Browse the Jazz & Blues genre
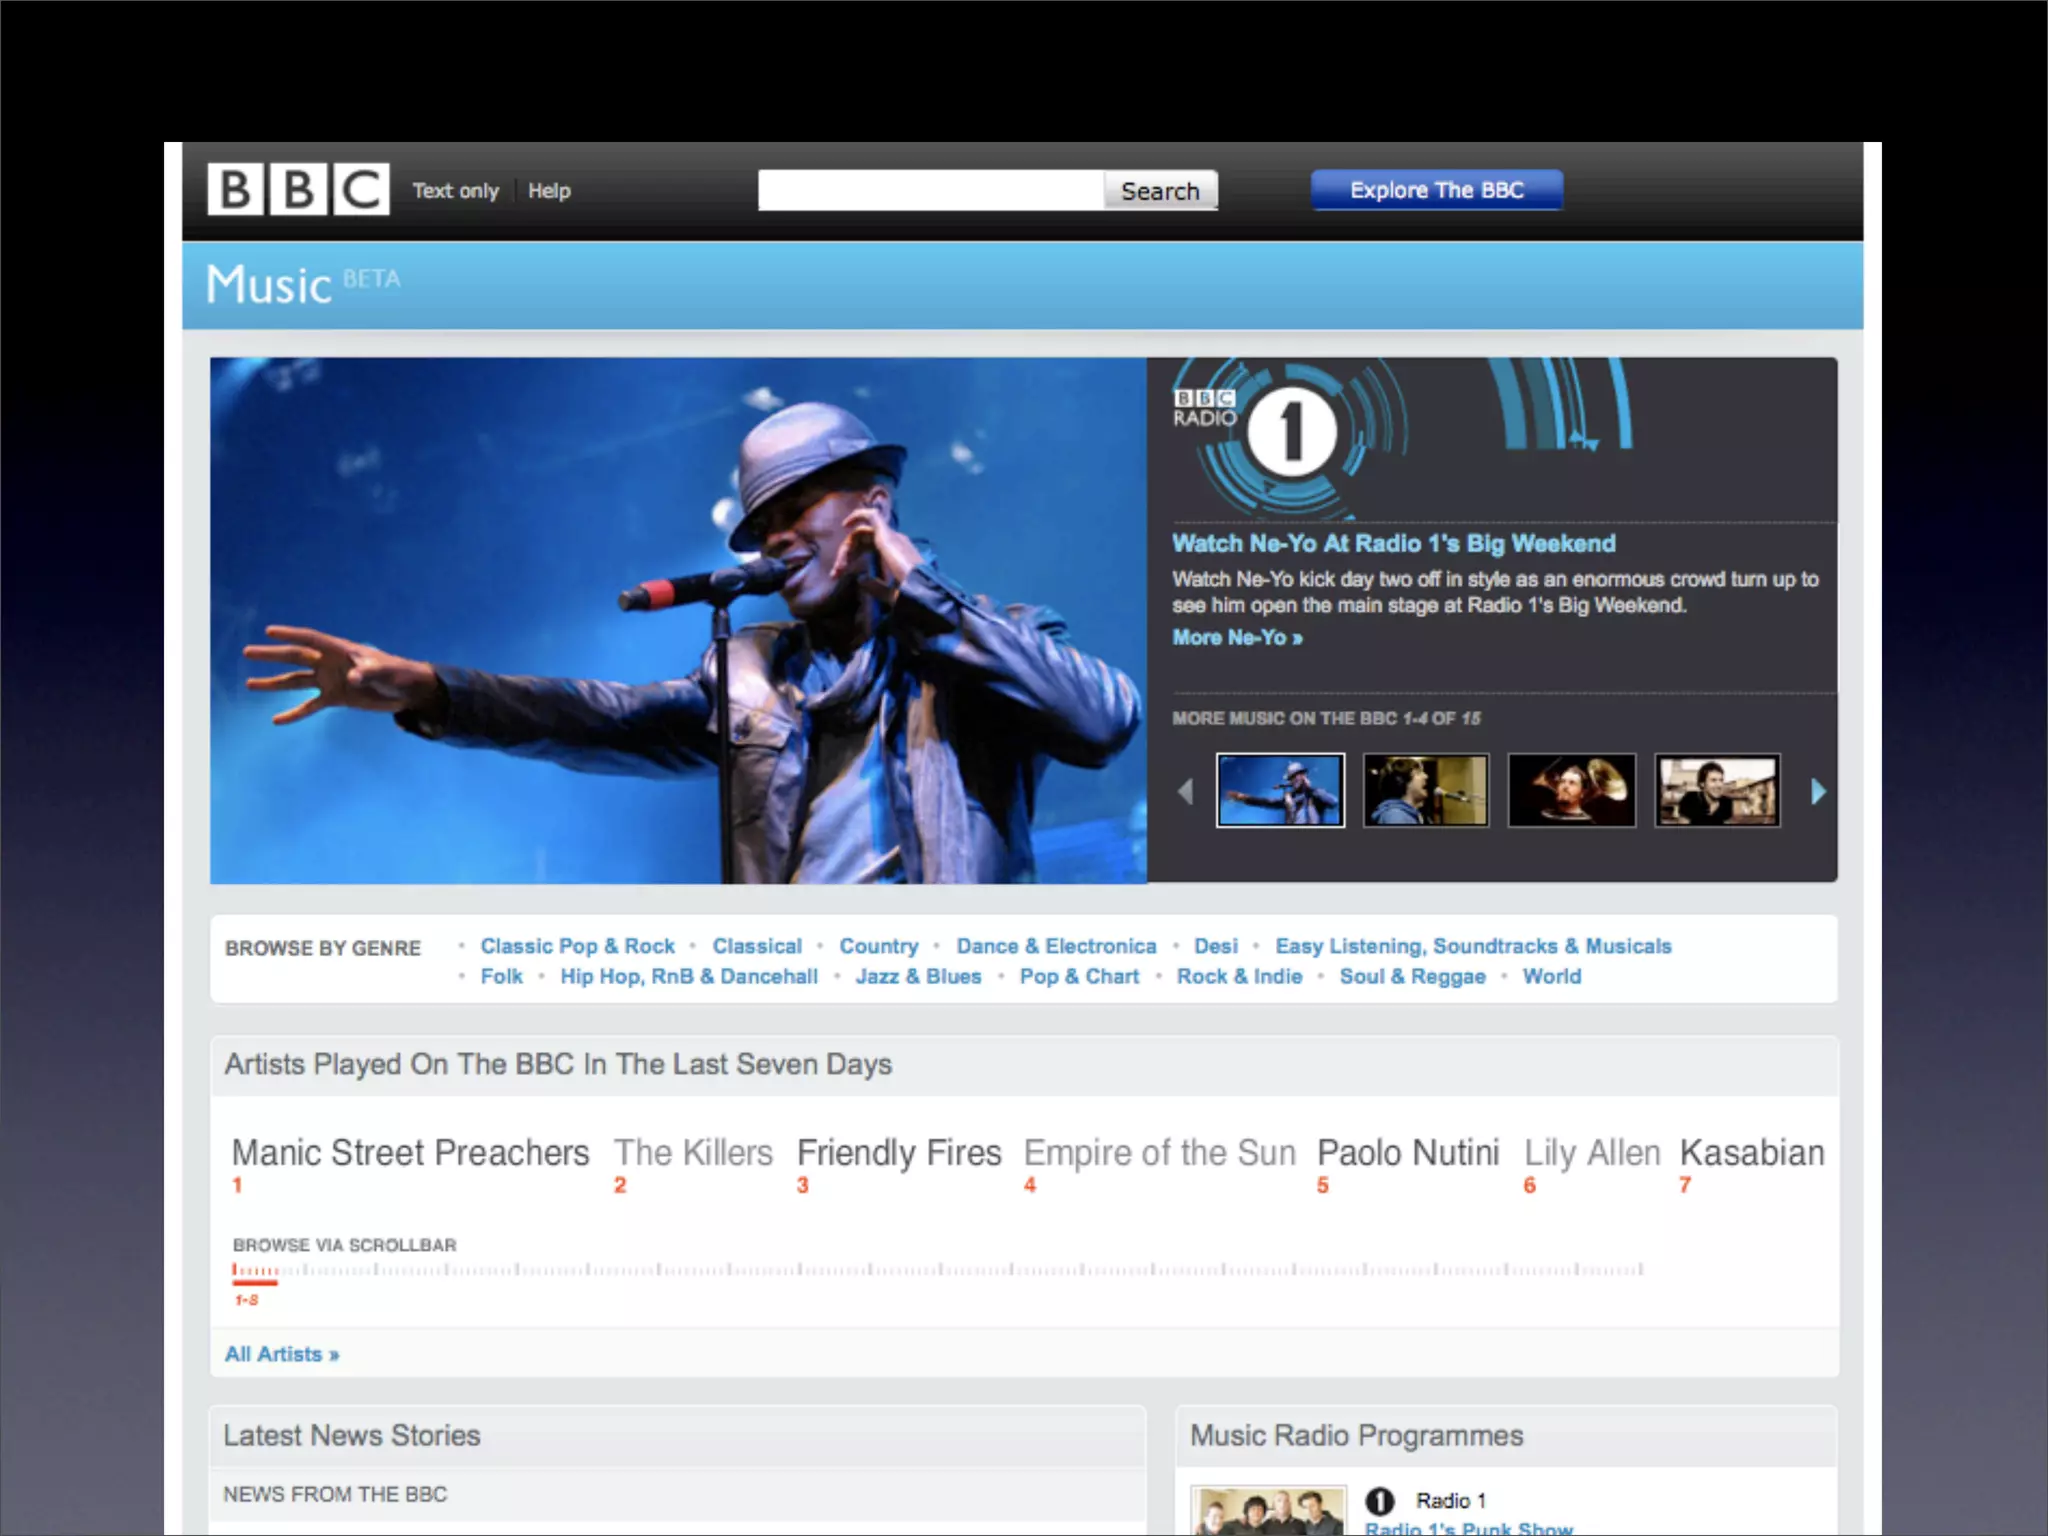 point(918,976)
